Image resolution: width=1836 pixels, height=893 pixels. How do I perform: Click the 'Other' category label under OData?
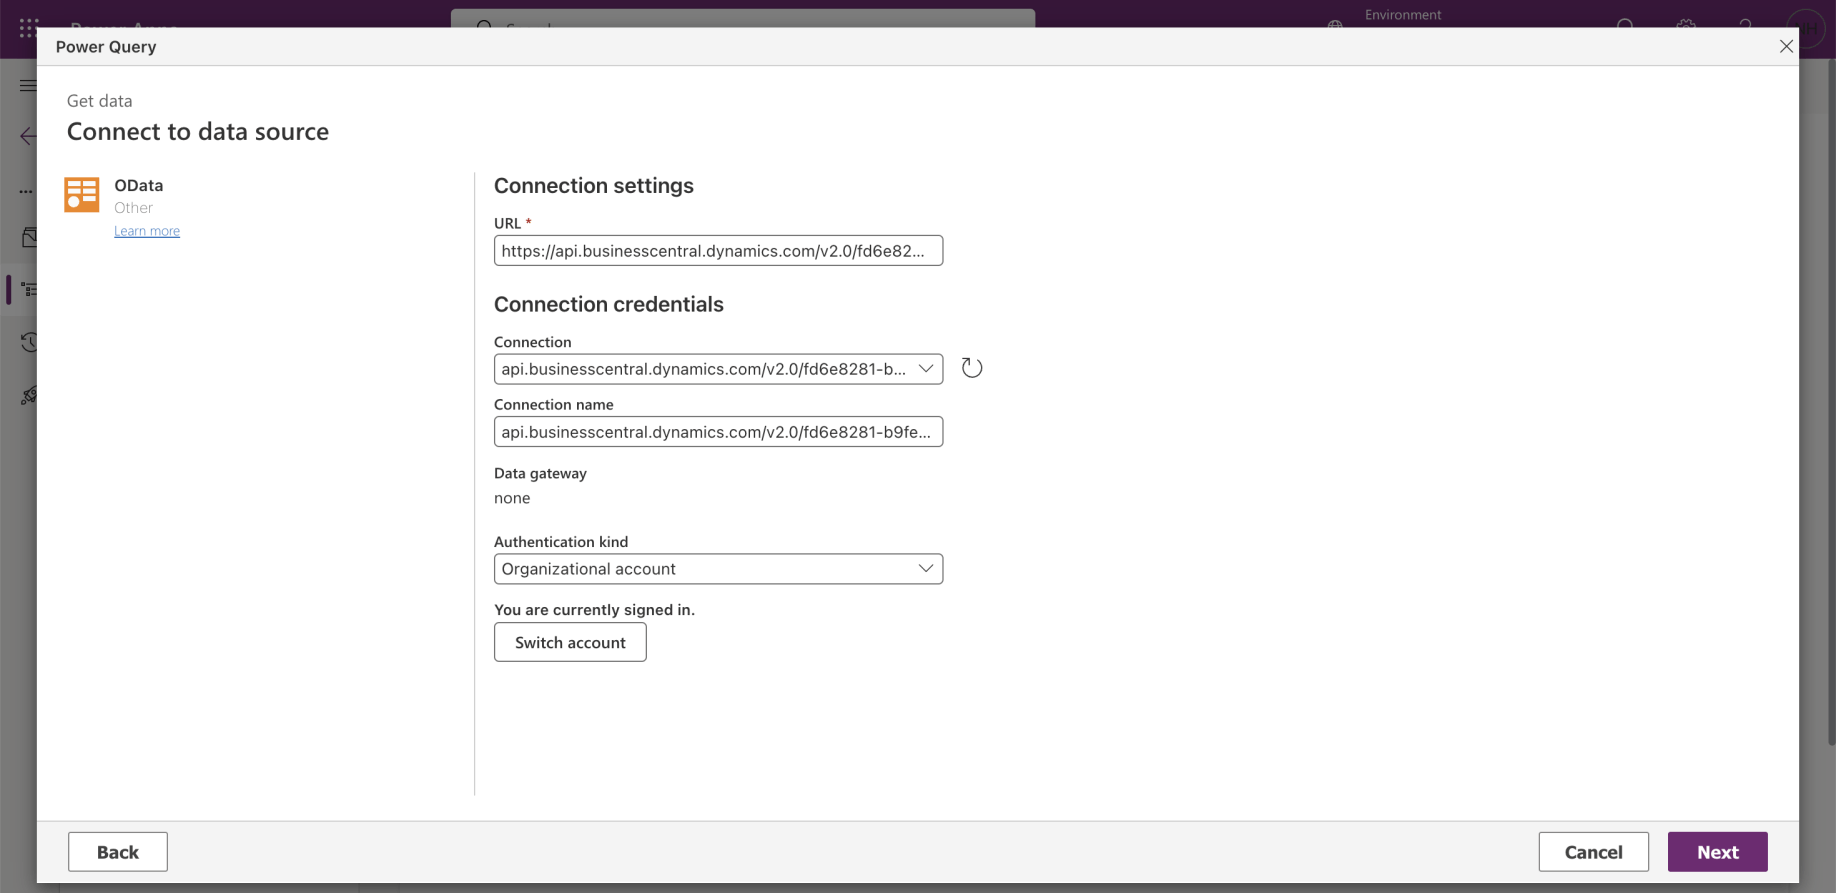coord(133,208)
